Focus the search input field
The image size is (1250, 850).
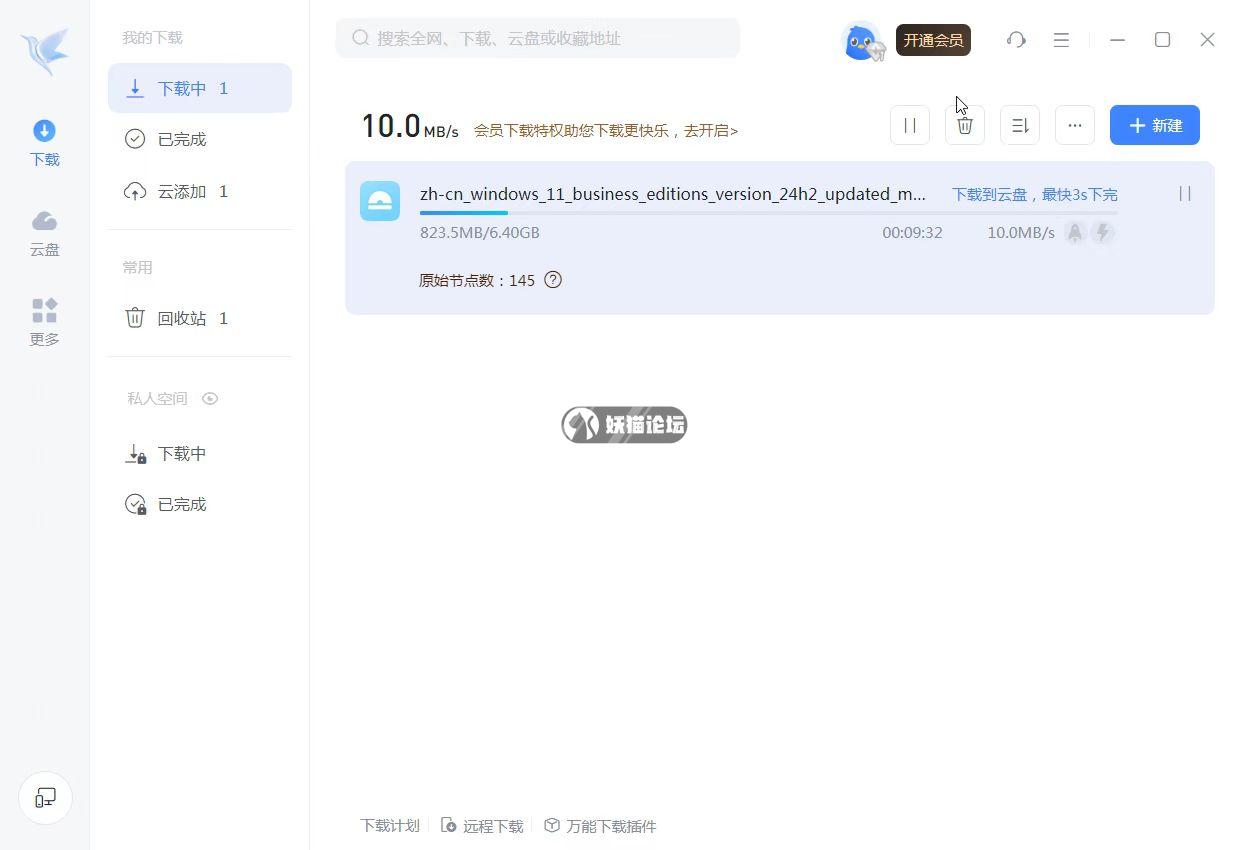545,38
